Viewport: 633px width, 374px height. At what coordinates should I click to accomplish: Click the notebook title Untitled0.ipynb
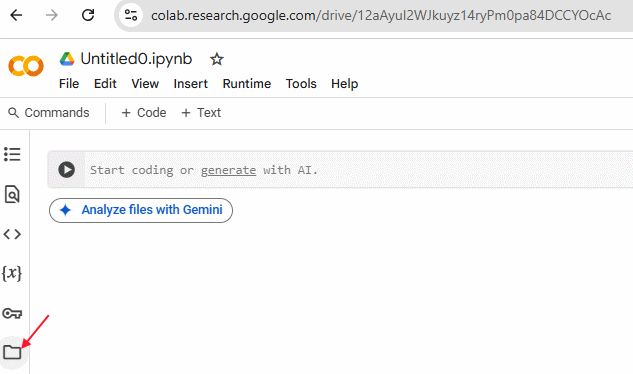tap(136, 59)
